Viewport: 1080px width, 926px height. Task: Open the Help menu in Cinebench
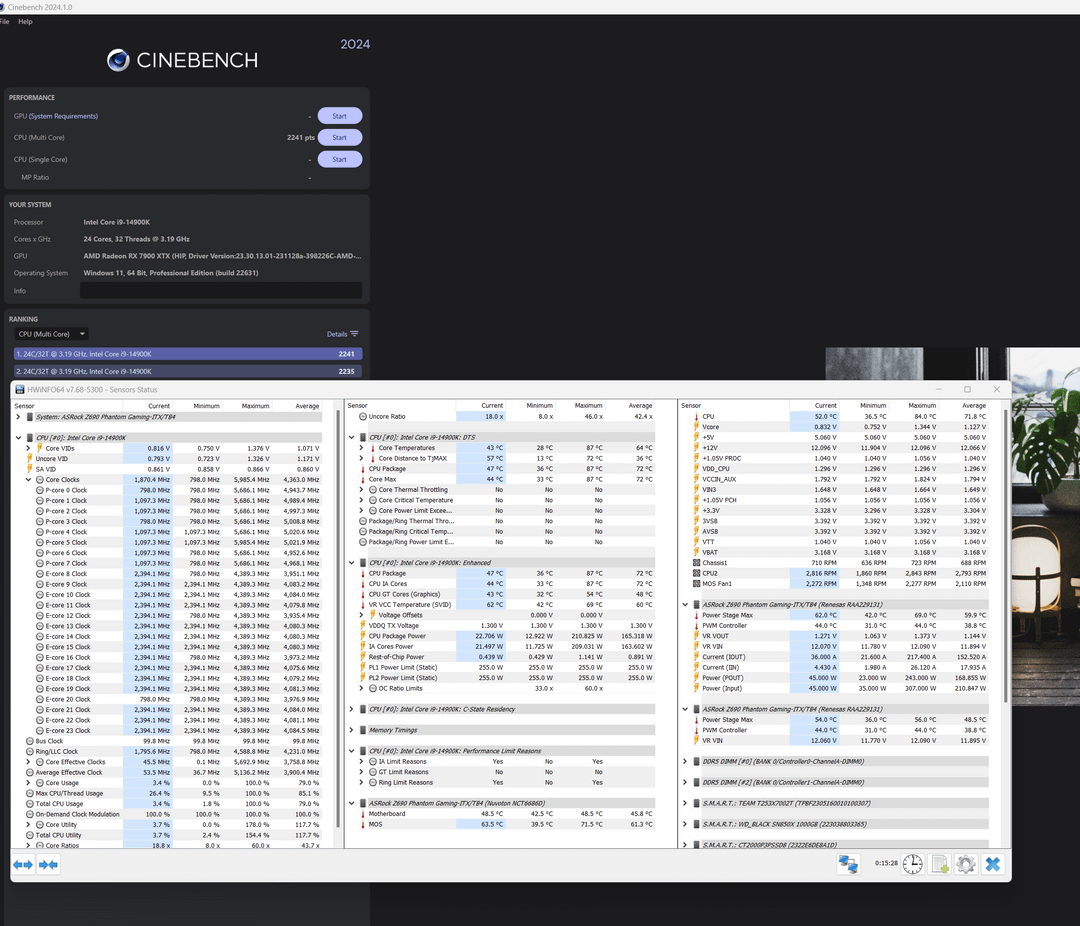click(x=25, y=21)
